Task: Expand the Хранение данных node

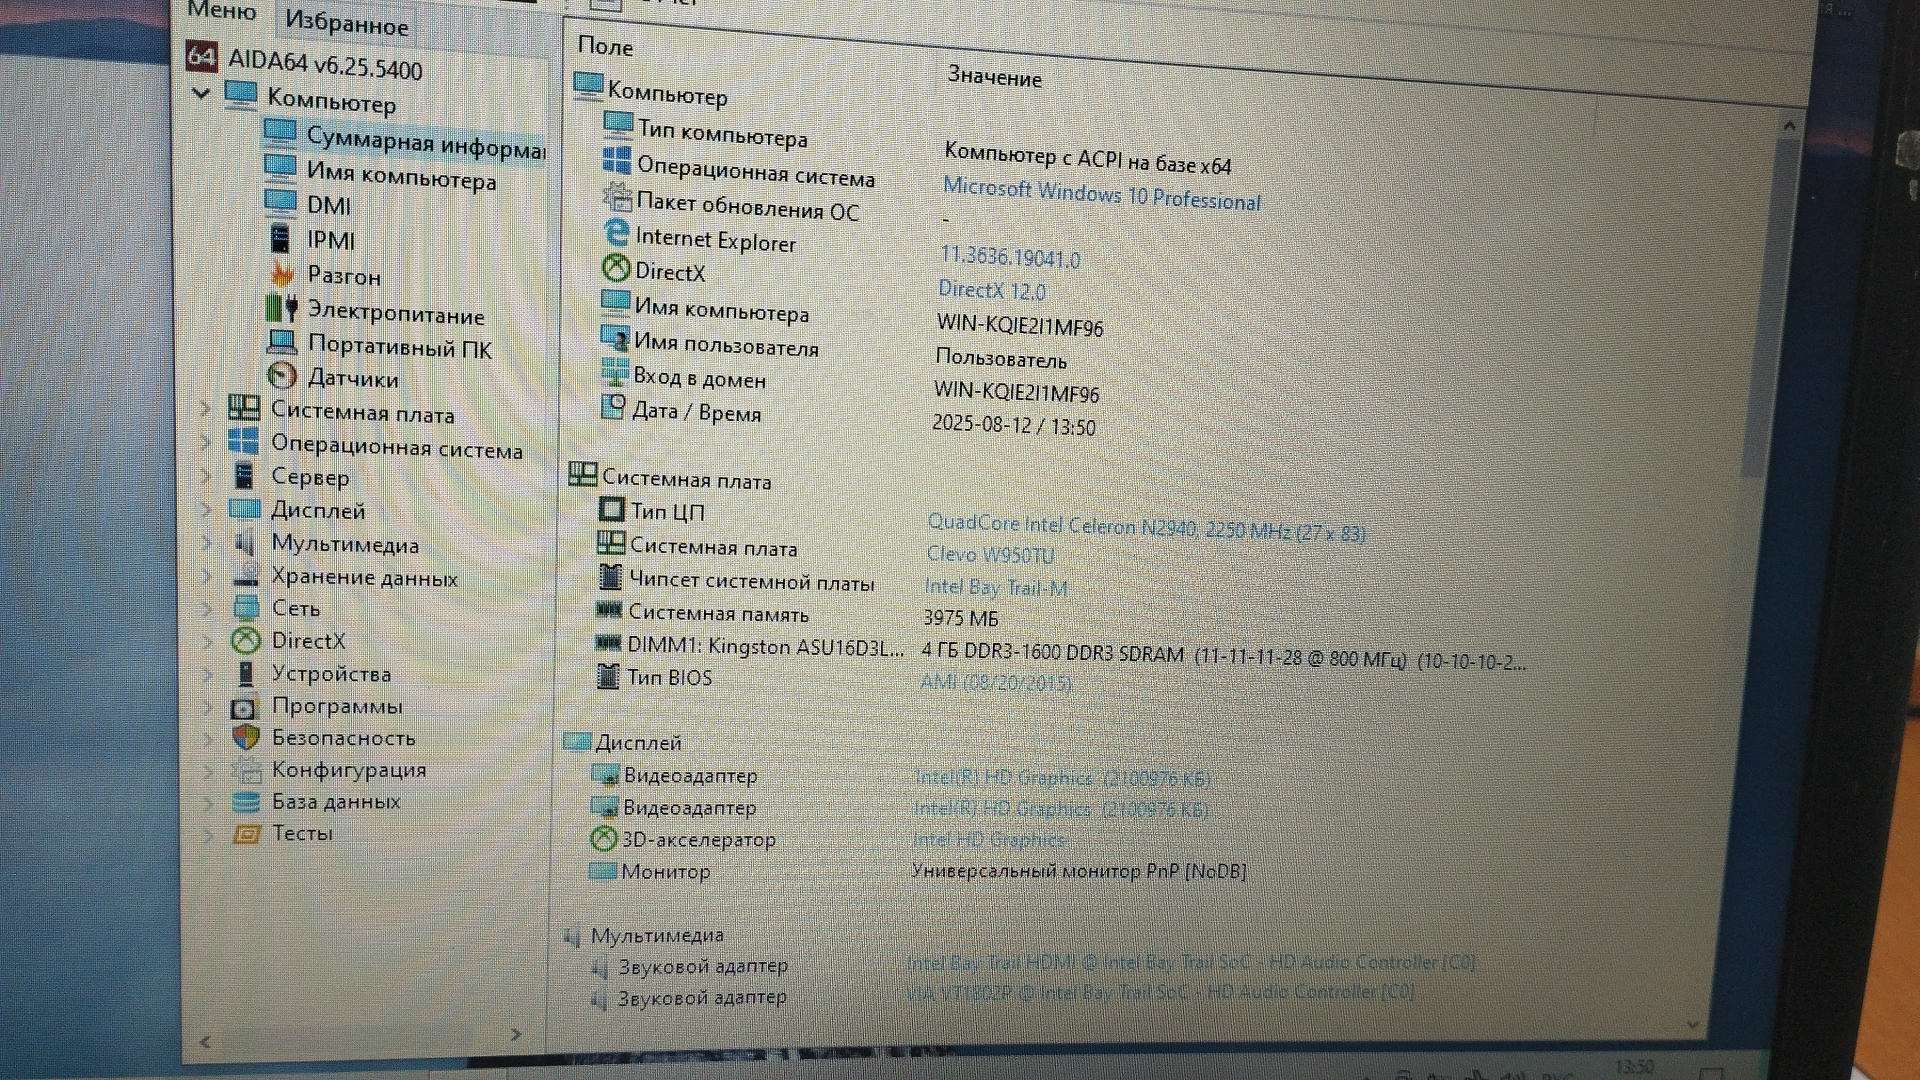Action: (x=208, y=576)
